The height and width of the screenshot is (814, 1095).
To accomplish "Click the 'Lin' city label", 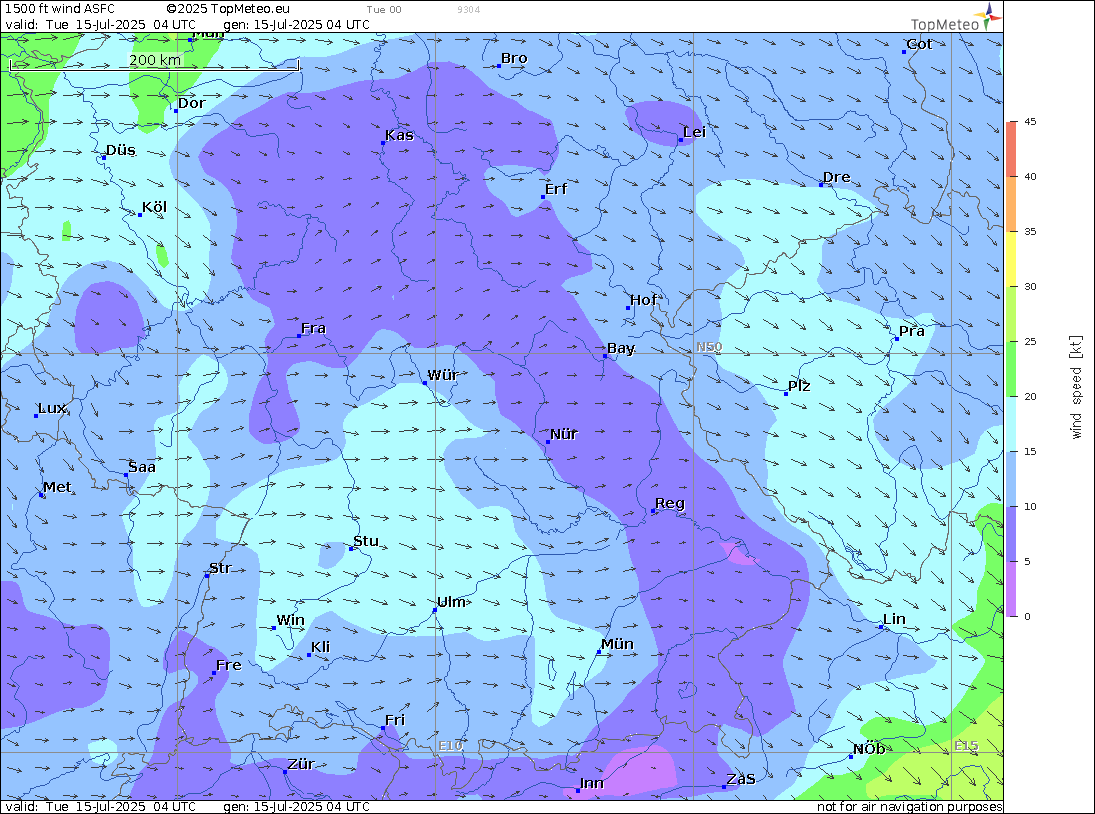I will tap(894, 619).
